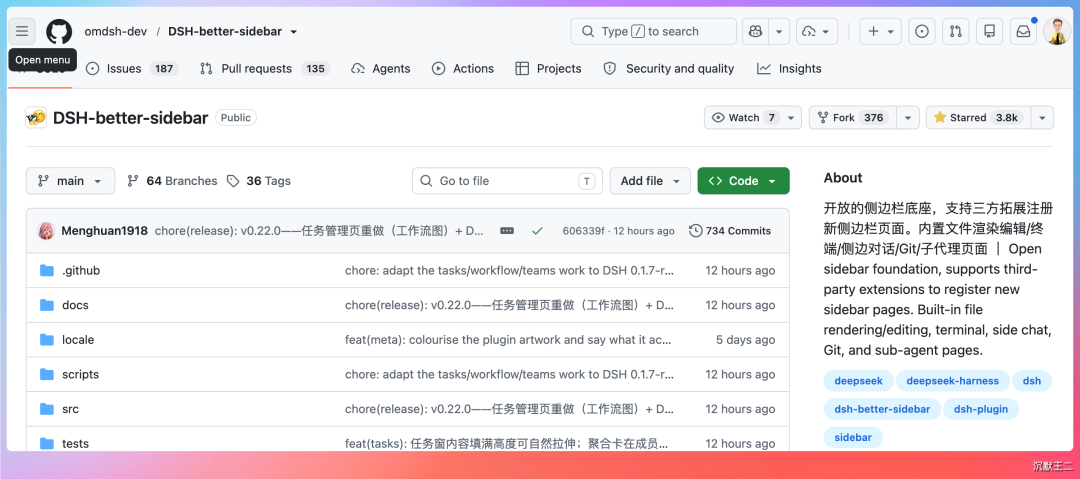Viewport: 1080px width, 479px height.
Task: Toggle the Starred button
Action: 978,118
